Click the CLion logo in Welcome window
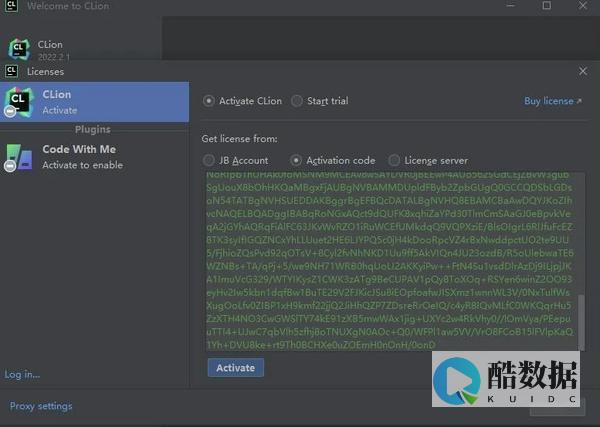Image resolution: width=600 pixels, height=427 pixels. [x=19, y=49]
